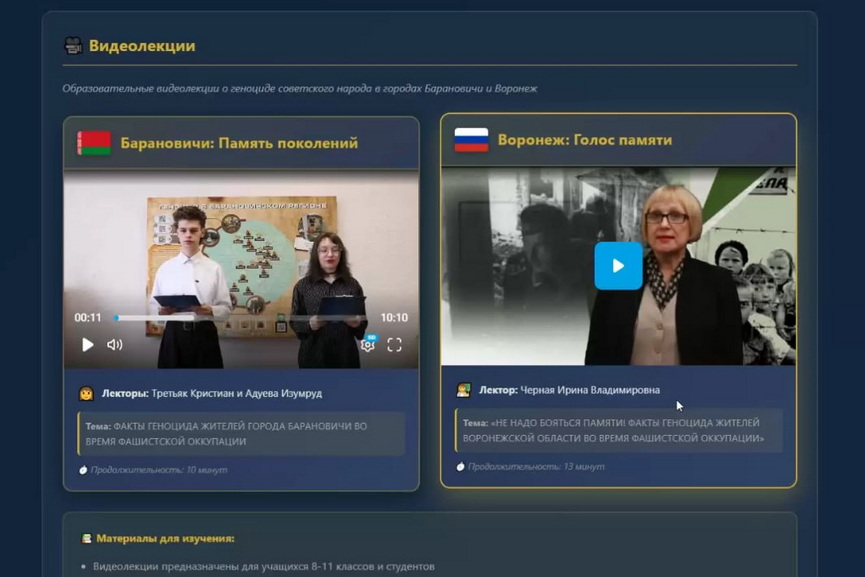The height and width of the screenshot is (577, 865).
Task: Click the book icon beside Материалы для изучения
Action: click(86, 538)
